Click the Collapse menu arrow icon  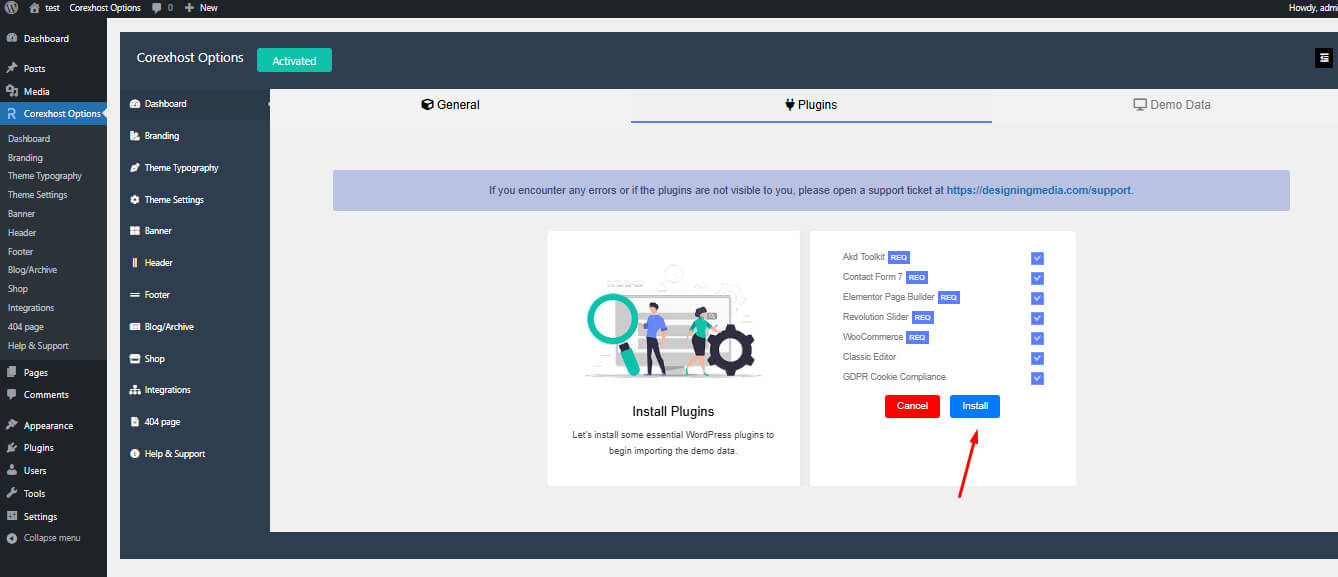coord(12,538)
